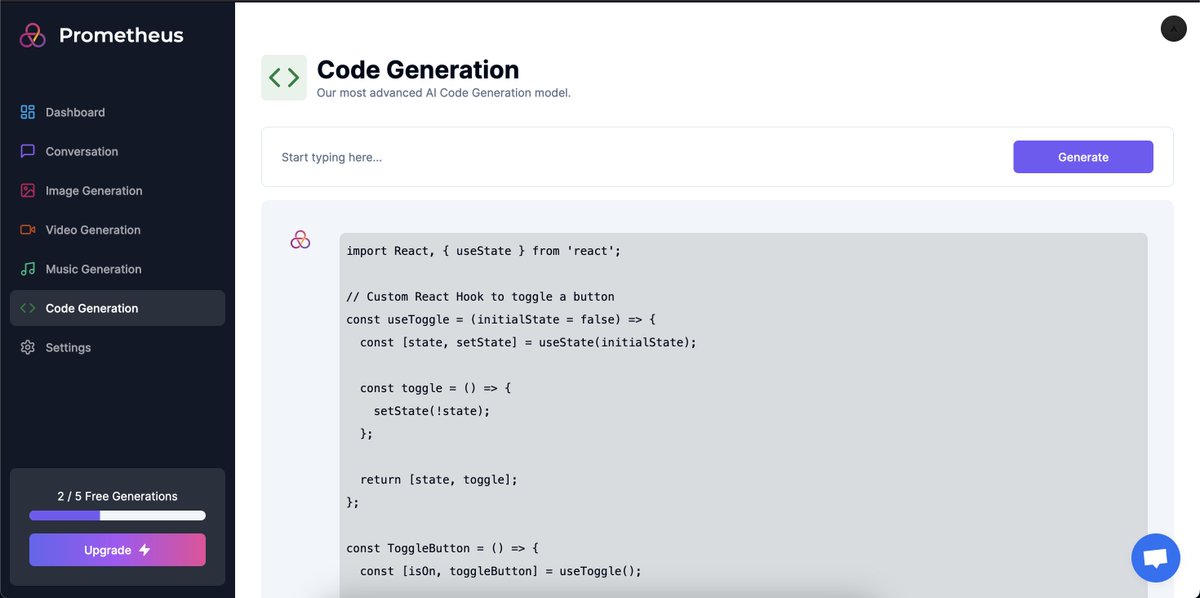Click the Upgrade button
This screenshot has height=598, width=1200.
[x=117, y=550]
